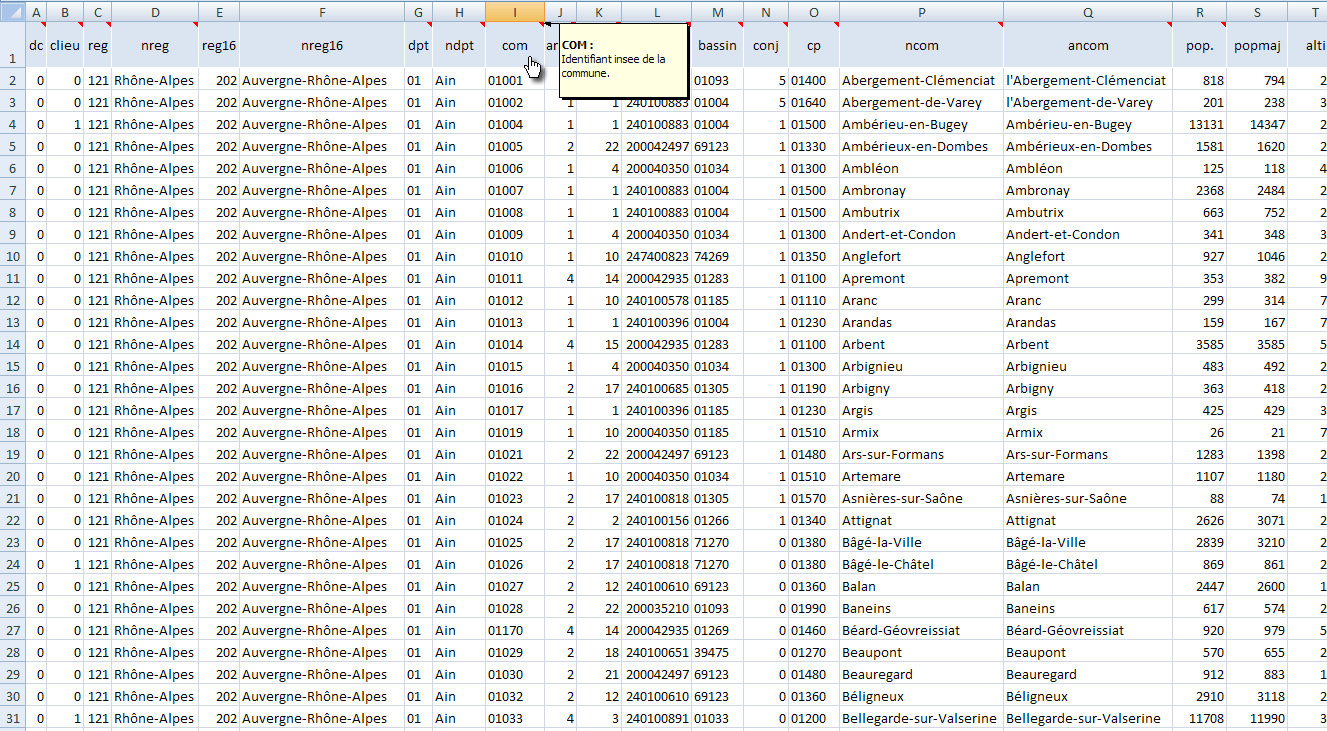
Task: Click the ndpt header cell
Action: 458,46
